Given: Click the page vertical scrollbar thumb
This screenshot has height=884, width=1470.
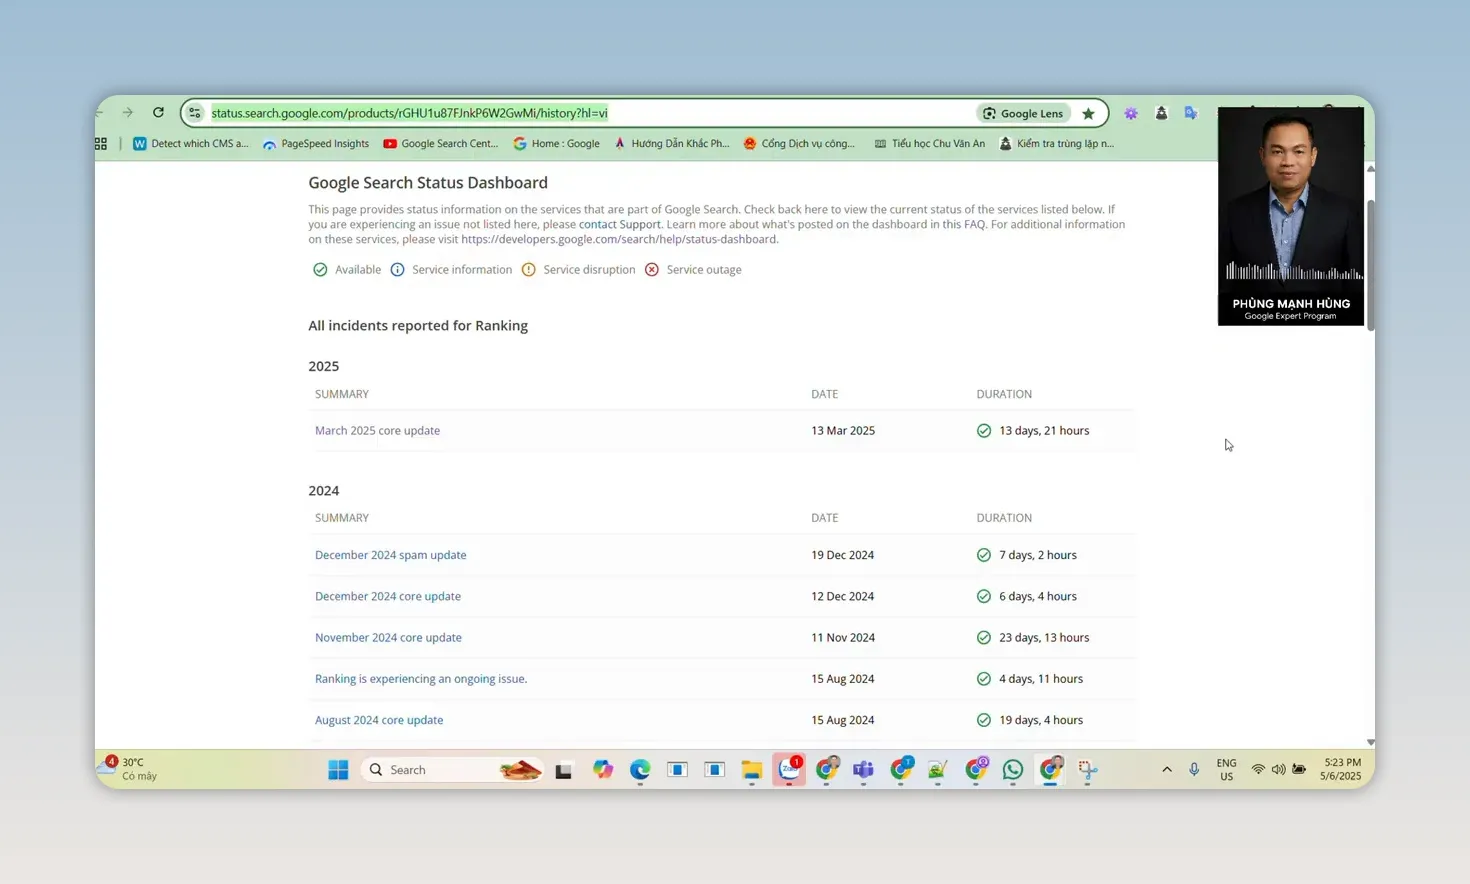Looking at the screenshot, I should 1371,265.
